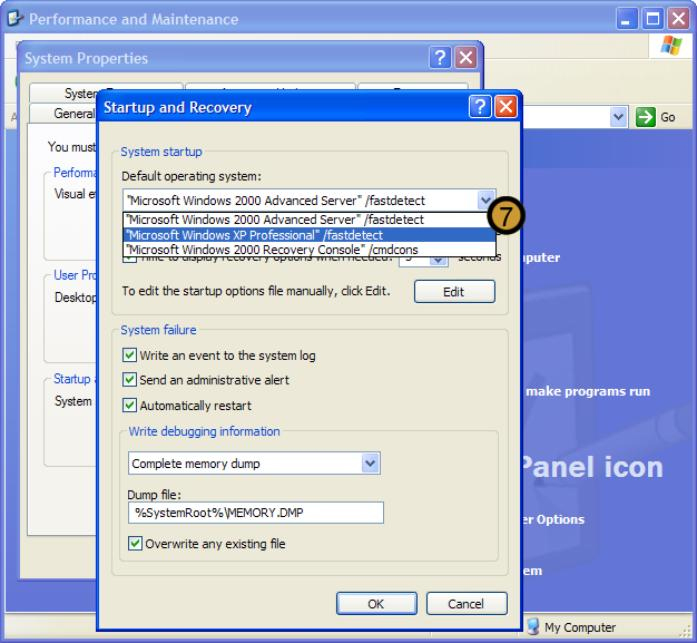Minimize the Performance and Maintenance window
This screenshot has height=643, width=697.
pyautogui.click(x=626, y=19)
